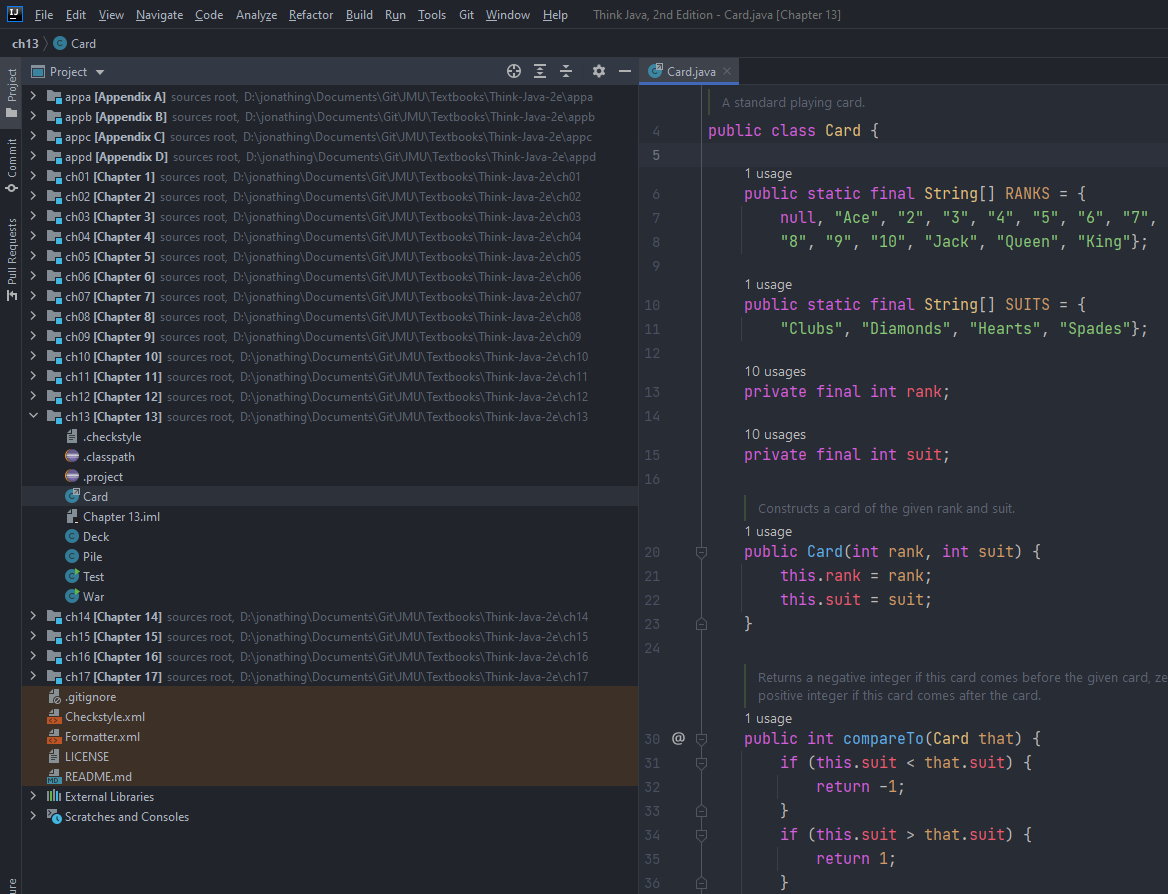Image resolution: width=1168 pixels, height=894 pixels.
Task: Fold the Card constructor at line 20
Action: click(701, 552)
